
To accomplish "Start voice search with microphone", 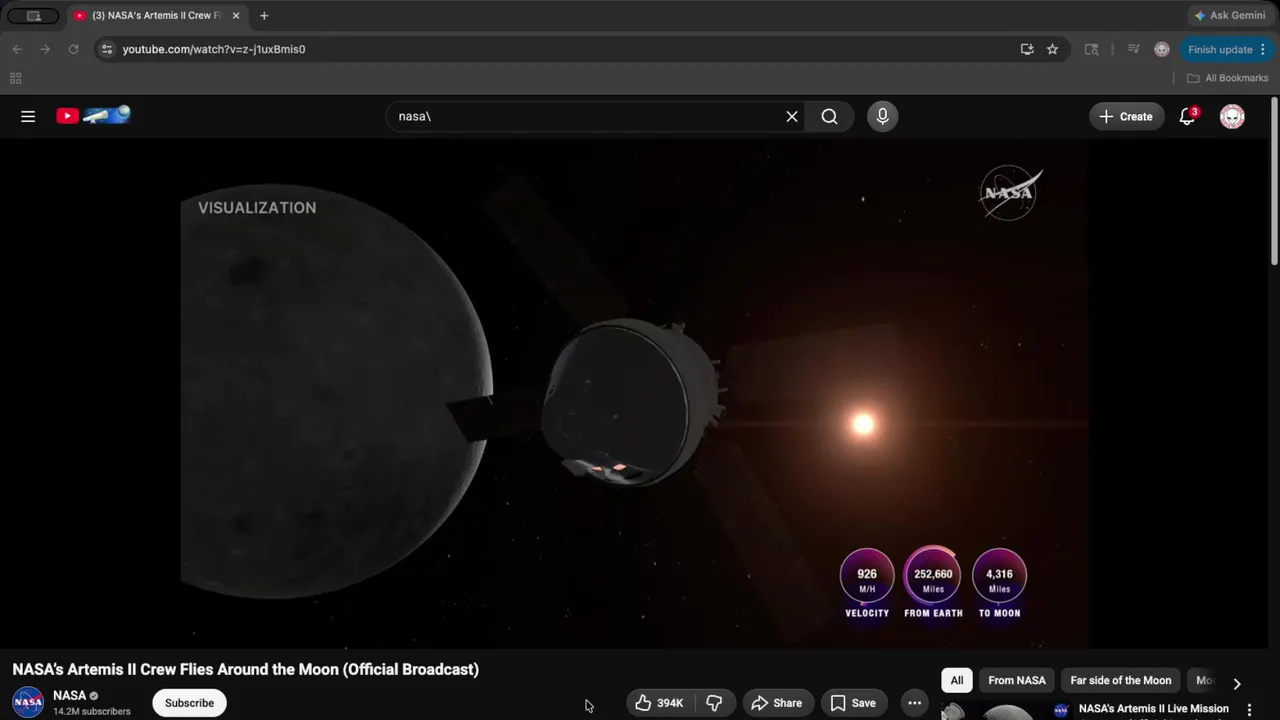I will tap(882, 116).
